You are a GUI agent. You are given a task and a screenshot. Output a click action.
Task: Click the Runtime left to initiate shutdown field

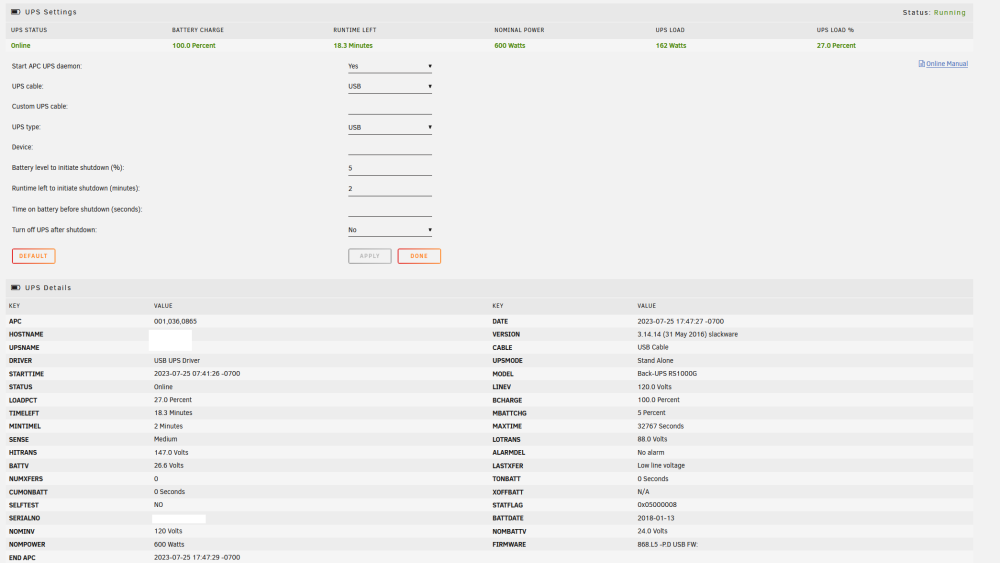(390, 189)
